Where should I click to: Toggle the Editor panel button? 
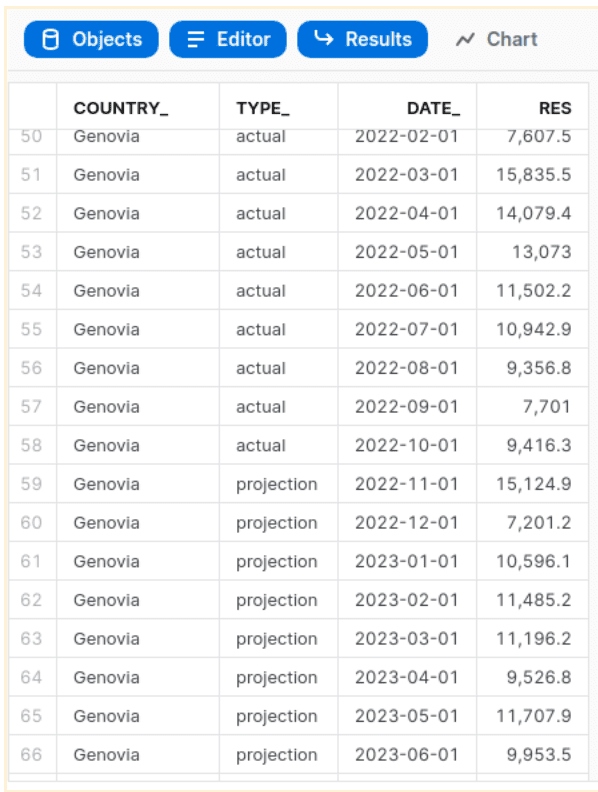tap(228, 39)
